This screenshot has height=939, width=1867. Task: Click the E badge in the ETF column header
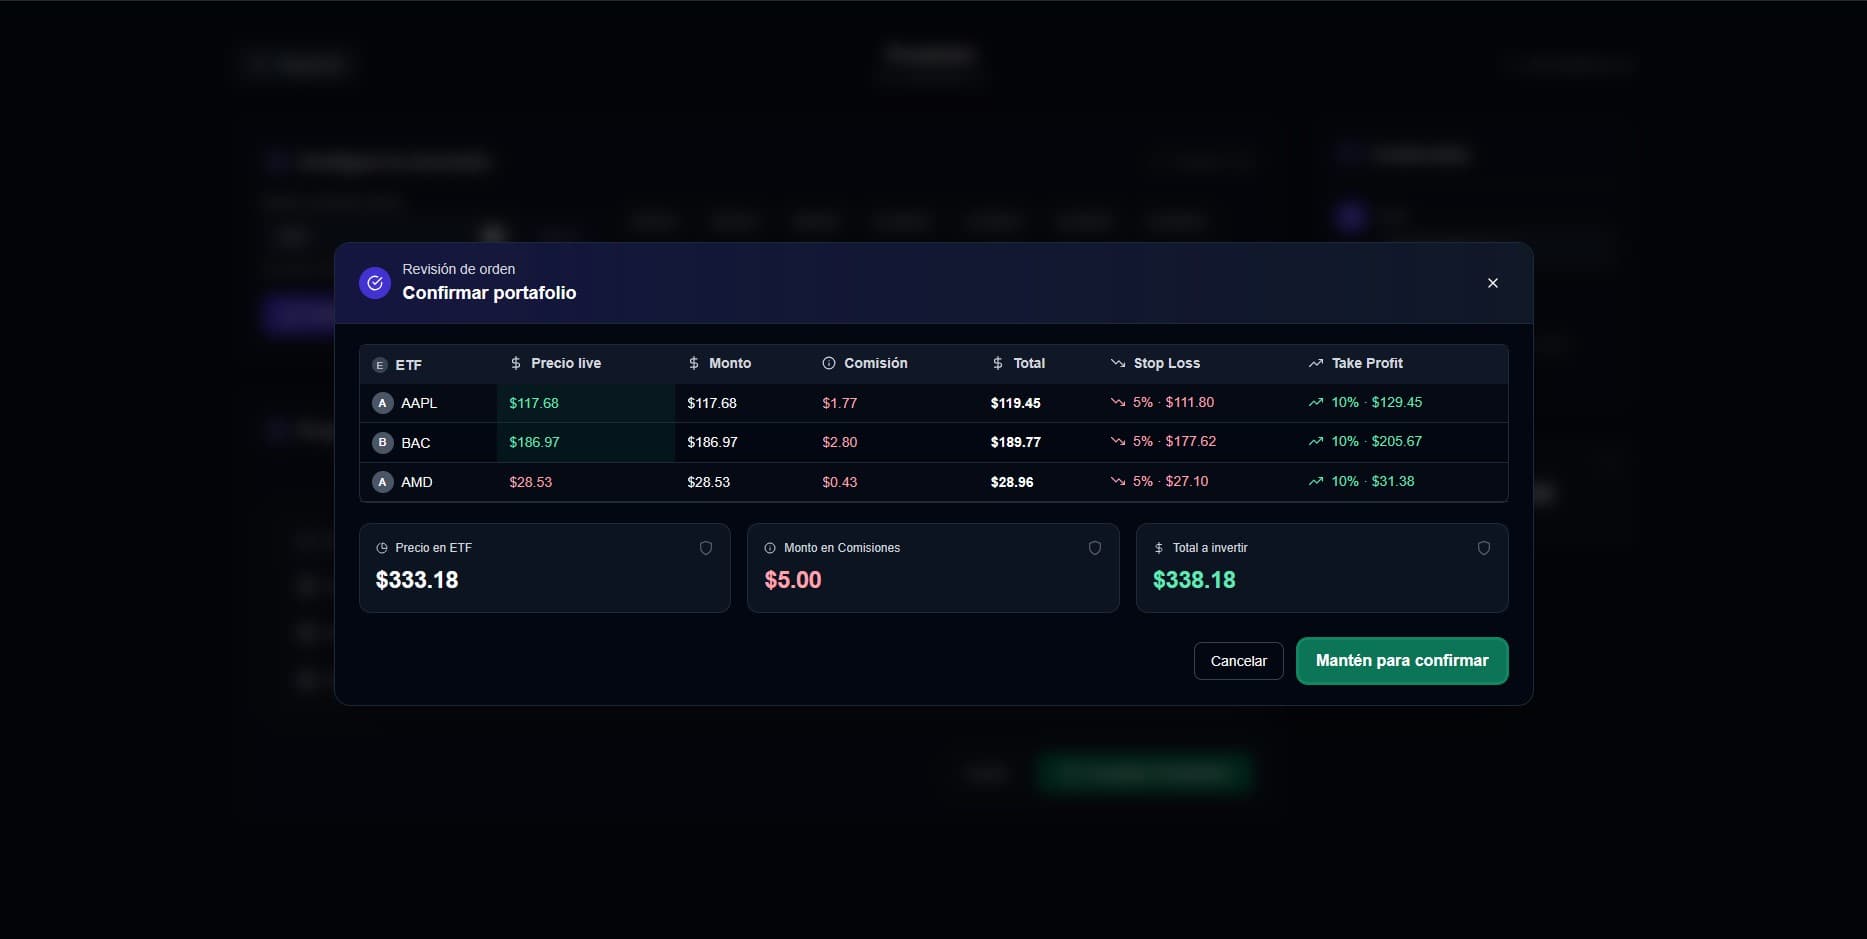tap(380, 364)
